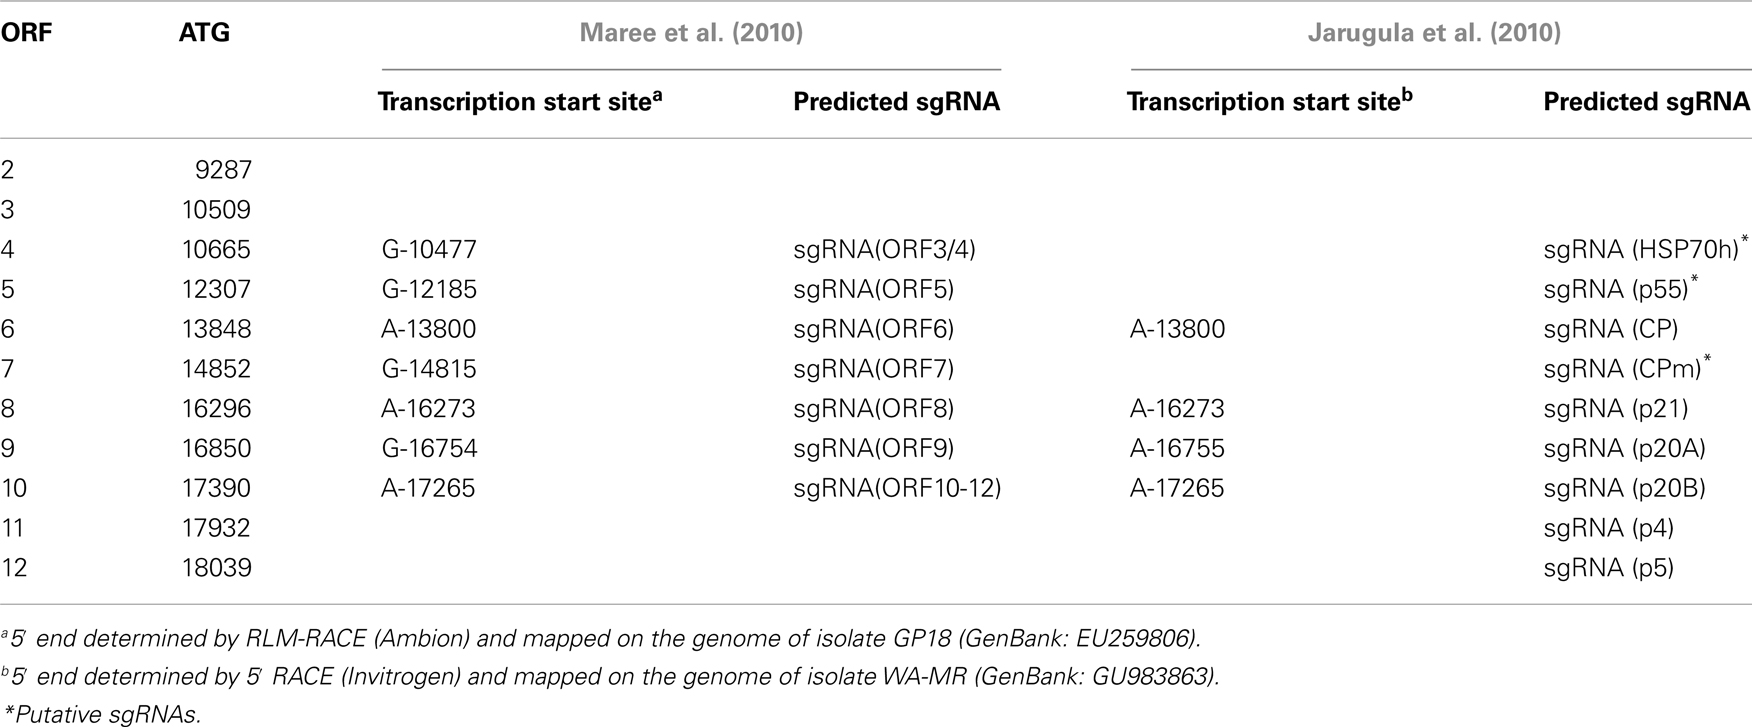Click the sgRNA(ORF7) cell

click(873, 369)
